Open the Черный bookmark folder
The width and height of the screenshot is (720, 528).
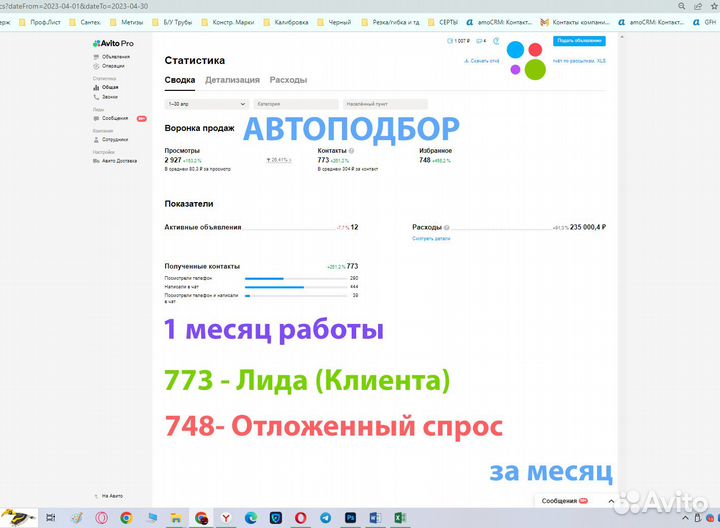[334, 22]
